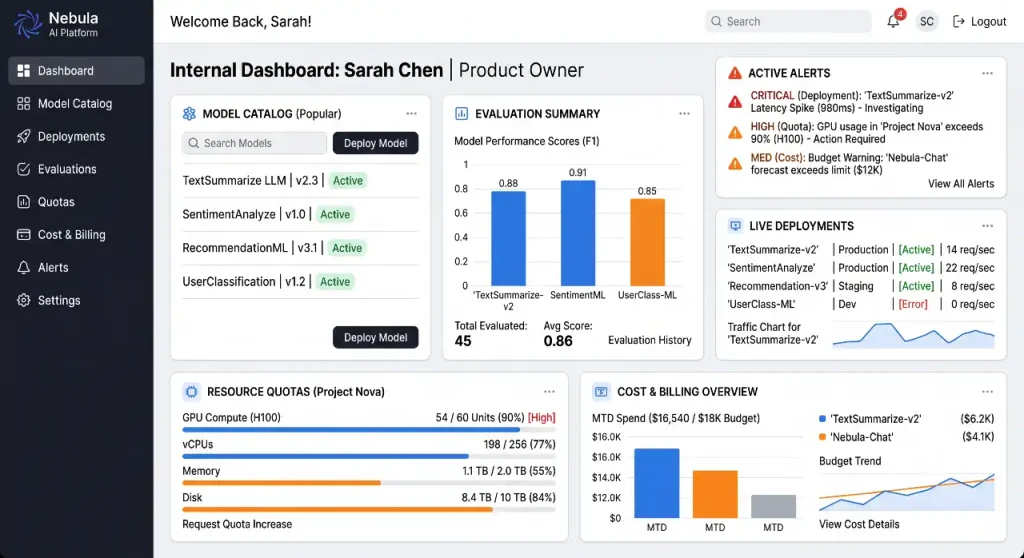
Task: Select the 'Recommendation-v3' Staging deployment row
Action: tap(861, 286)
